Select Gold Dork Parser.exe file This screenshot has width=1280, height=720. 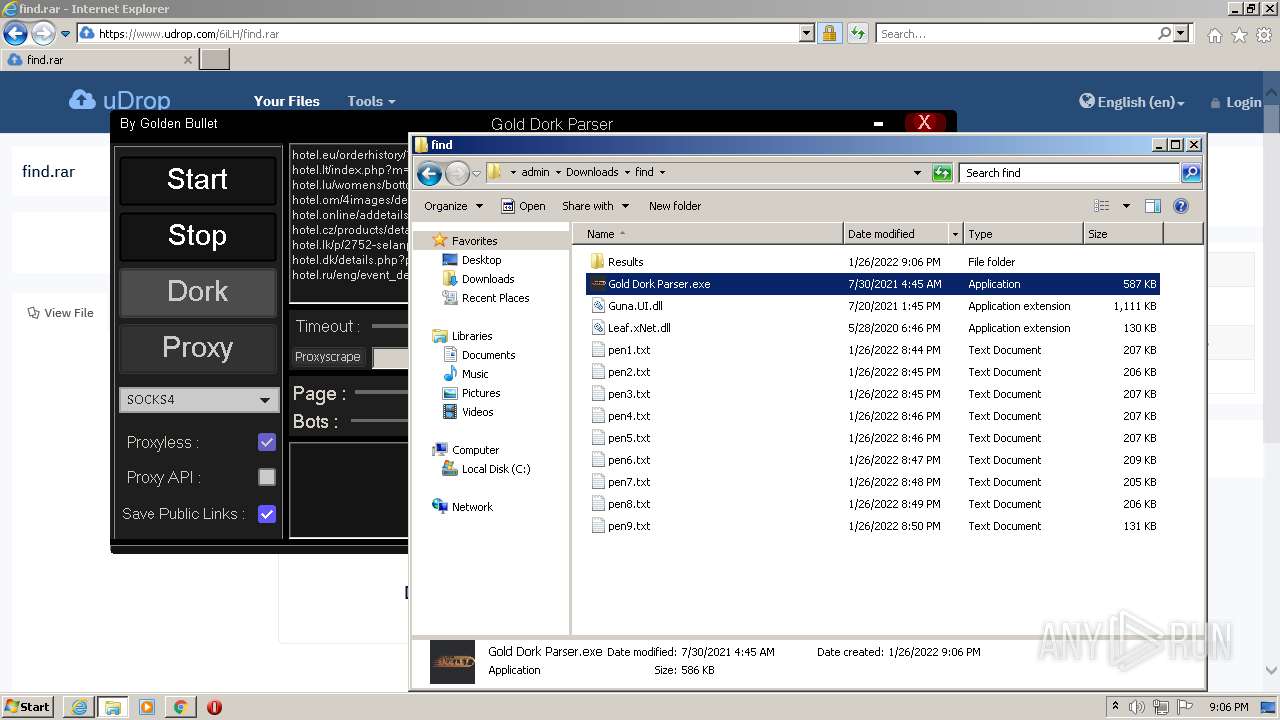(872, 284)
